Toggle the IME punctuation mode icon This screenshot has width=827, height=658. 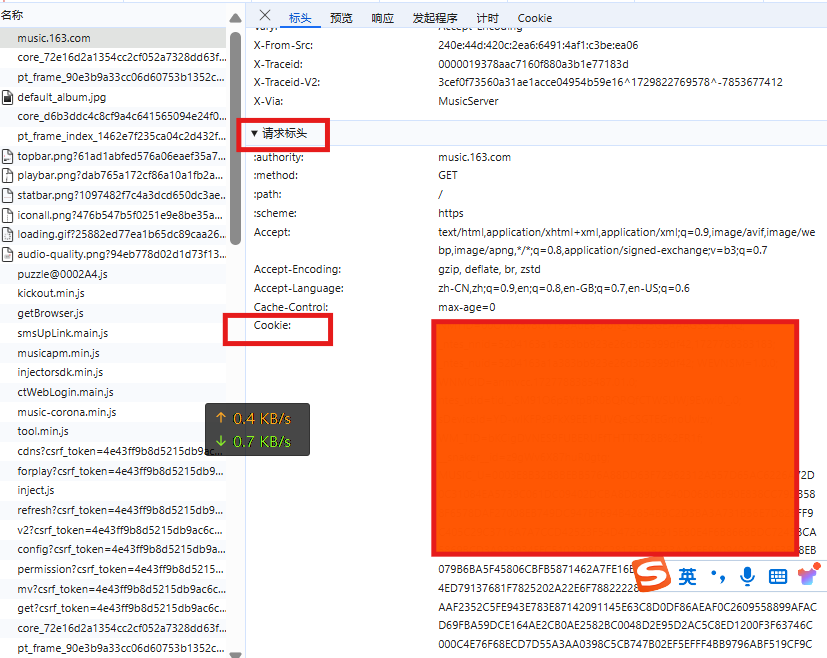[x=717, y=576]
